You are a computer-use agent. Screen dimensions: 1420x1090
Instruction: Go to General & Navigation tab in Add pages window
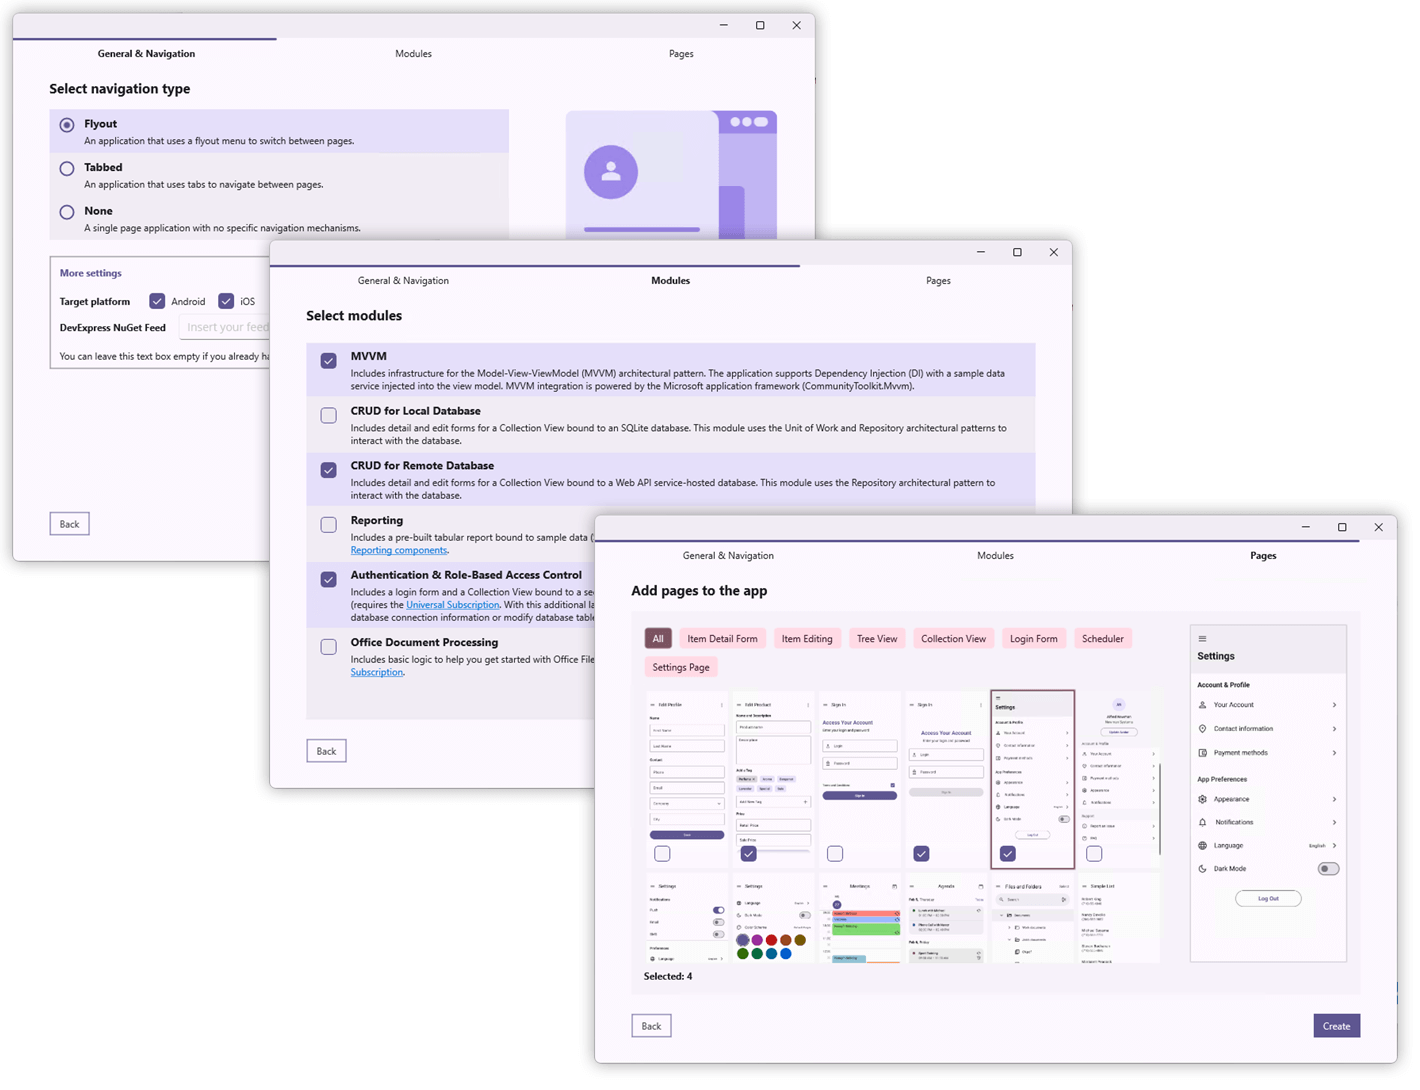point(728,556)
